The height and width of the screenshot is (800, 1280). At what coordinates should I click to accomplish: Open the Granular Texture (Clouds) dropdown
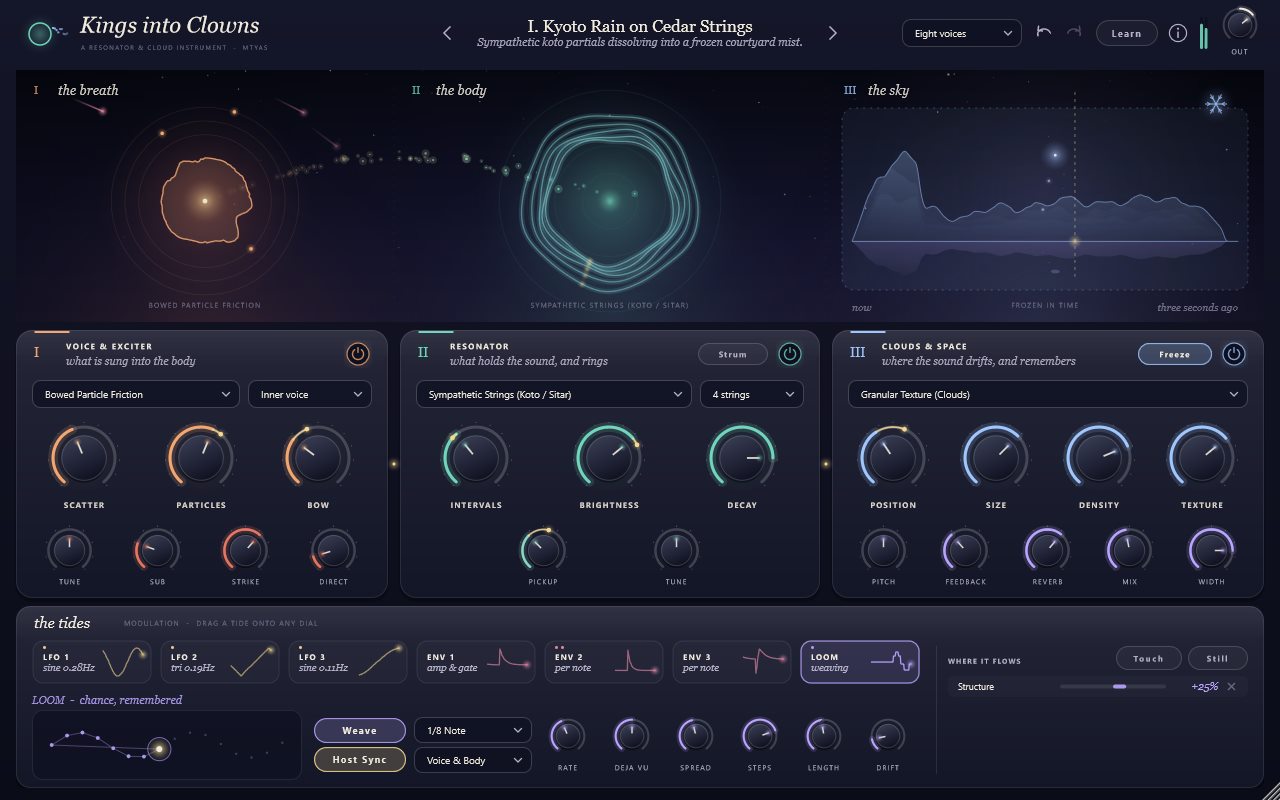1048,394
